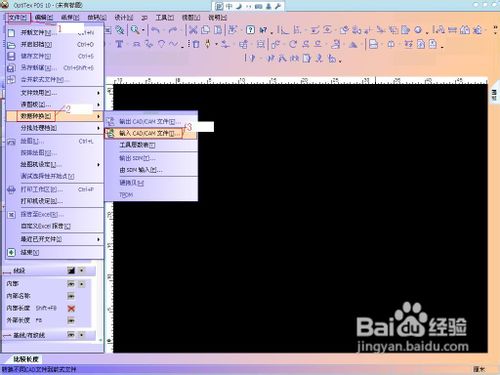
Task: Choose report to Excel entry
Action: (55, 214)
